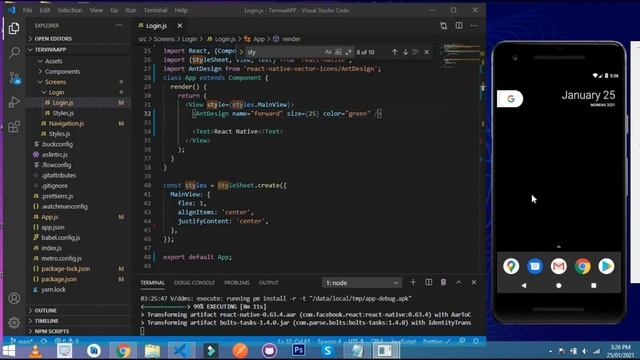This screenshot has width=640, height=360.
Task: Expand the Components folder
Action: [78, 71]
